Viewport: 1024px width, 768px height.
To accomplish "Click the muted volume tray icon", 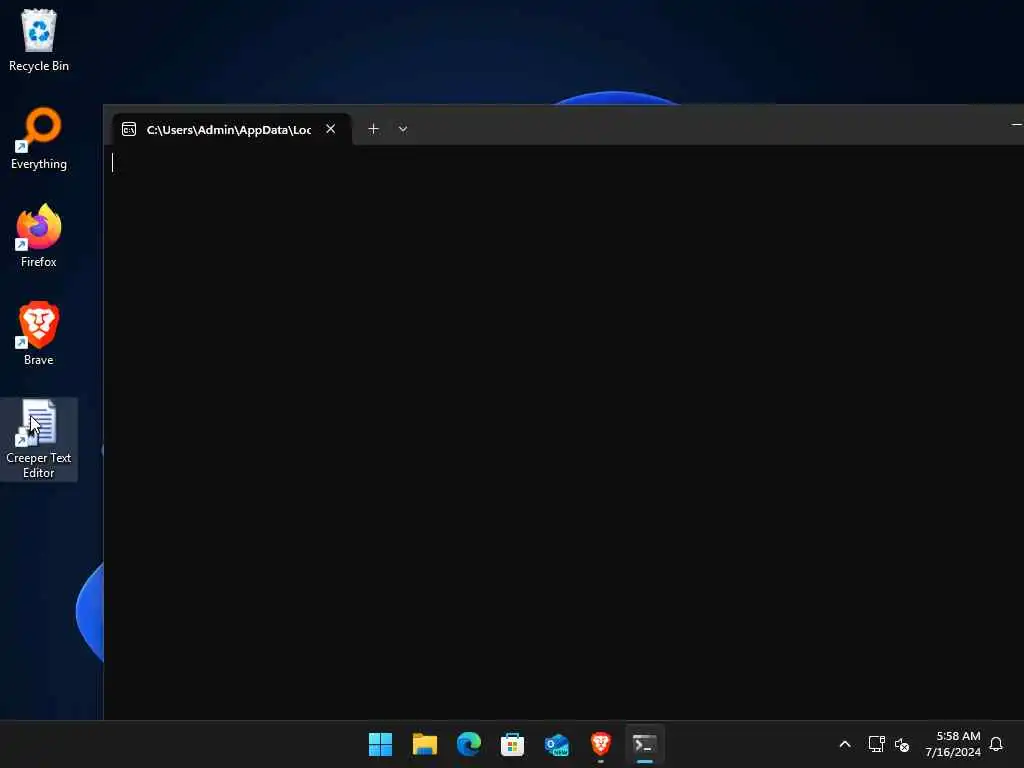I will pyautogui.click(x=902, y=744).
